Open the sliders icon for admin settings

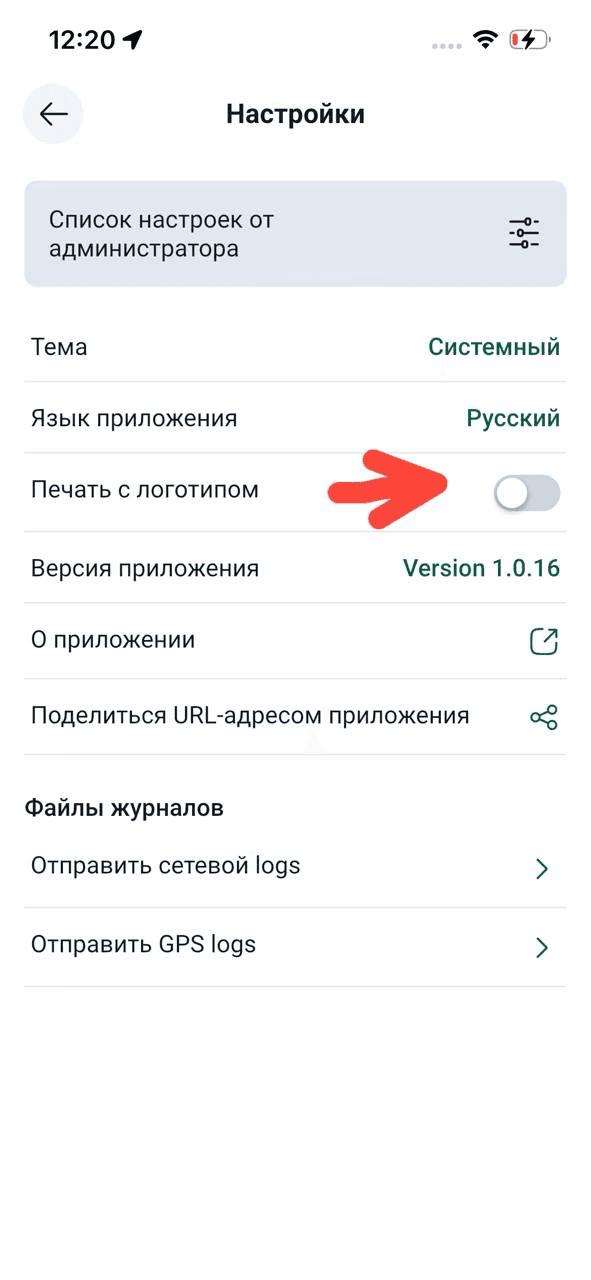pos(524,234)
